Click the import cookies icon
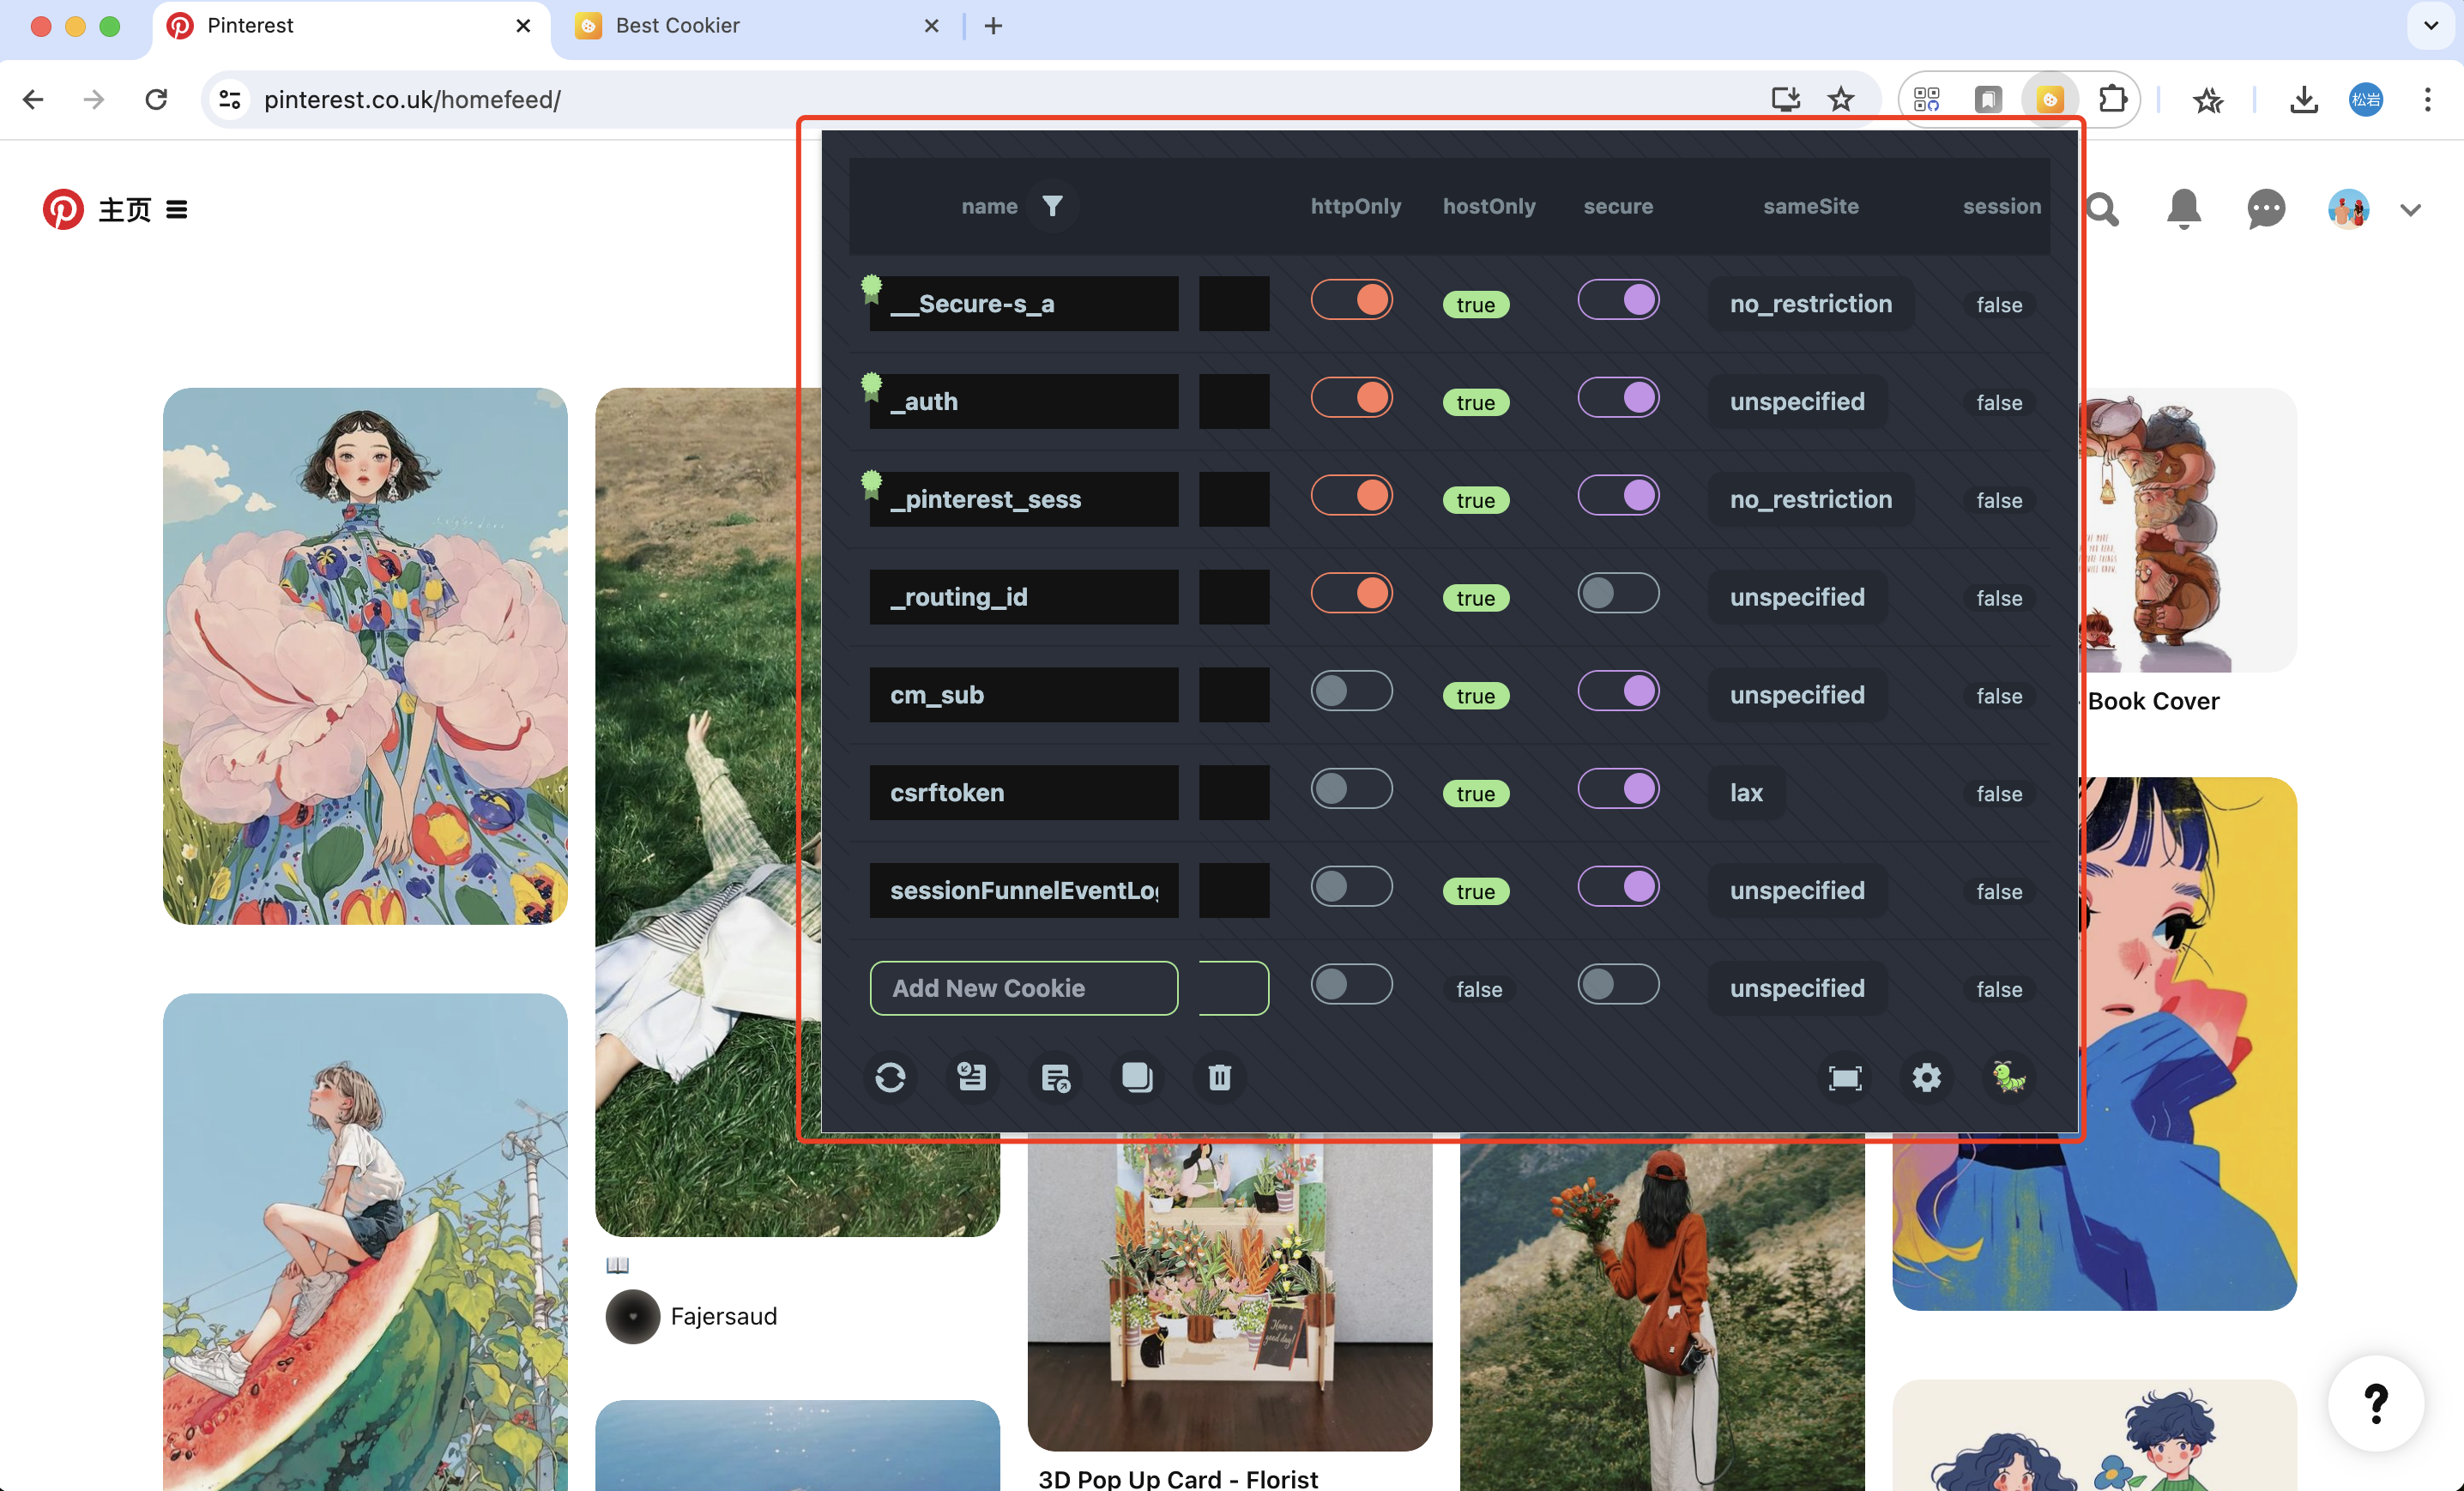 (x=972, y=1077)
